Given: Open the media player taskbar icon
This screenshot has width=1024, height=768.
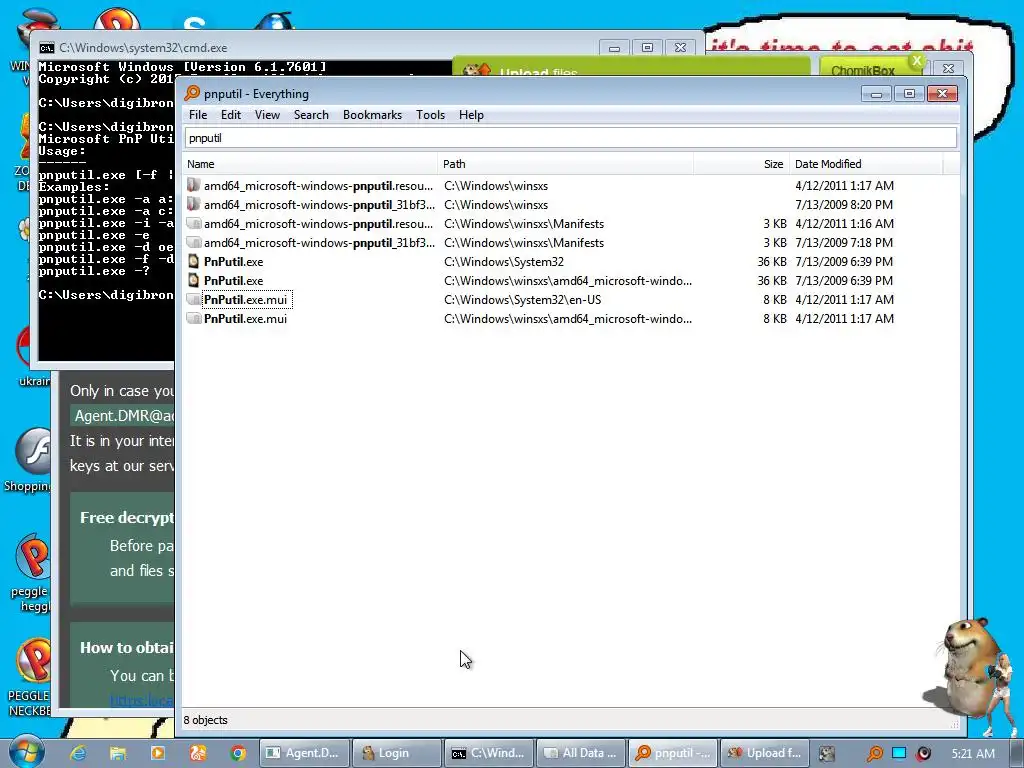Looking at the screenshot, I should 158,753.
